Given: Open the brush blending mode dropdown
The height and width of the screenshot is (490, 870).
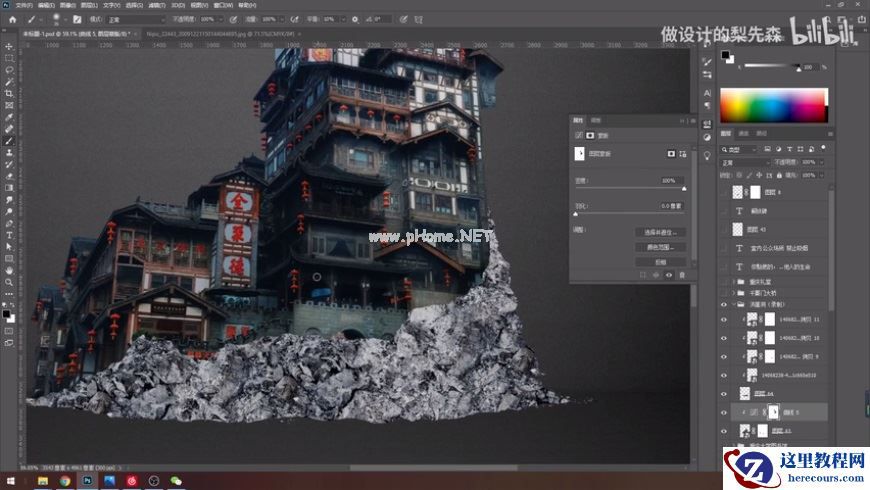Looking at the screenshot, I should (x=136, y=19).
